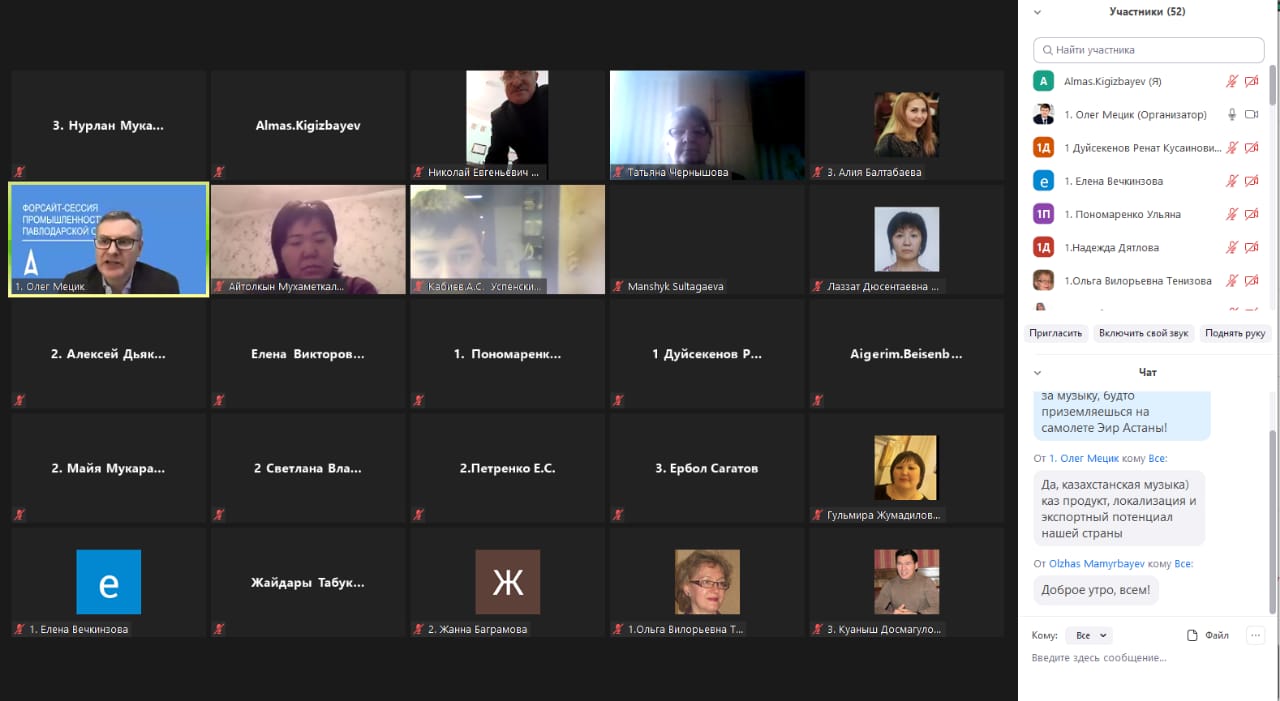Collapse the Чат panel with its chevron
The image size is (1280, 701).
pyautogui.click(x=1037, y=373)
